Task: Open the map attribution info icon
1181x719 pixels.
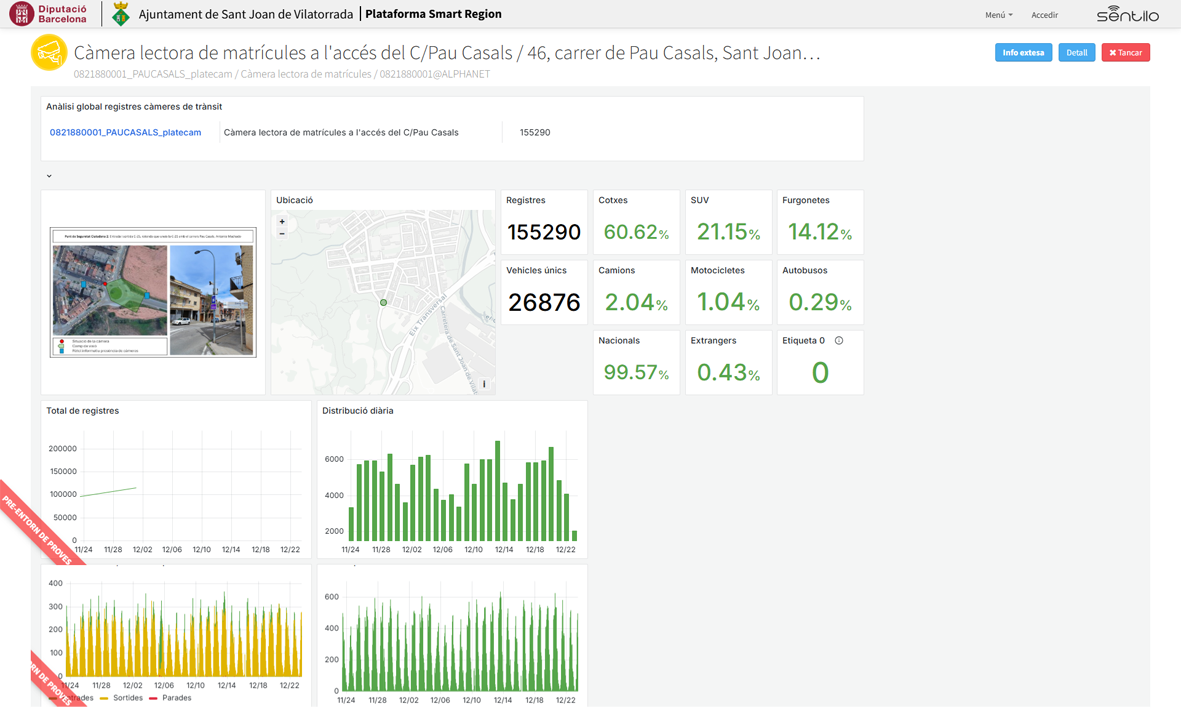Action: [484, 384]
